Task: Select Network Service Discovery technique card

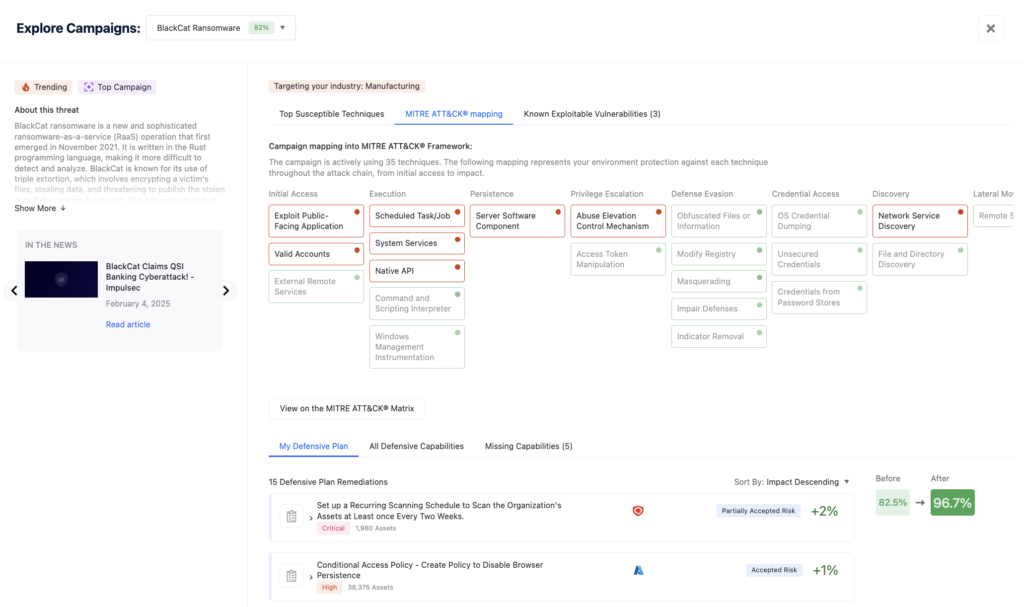Action: click(x=920, y=221)
